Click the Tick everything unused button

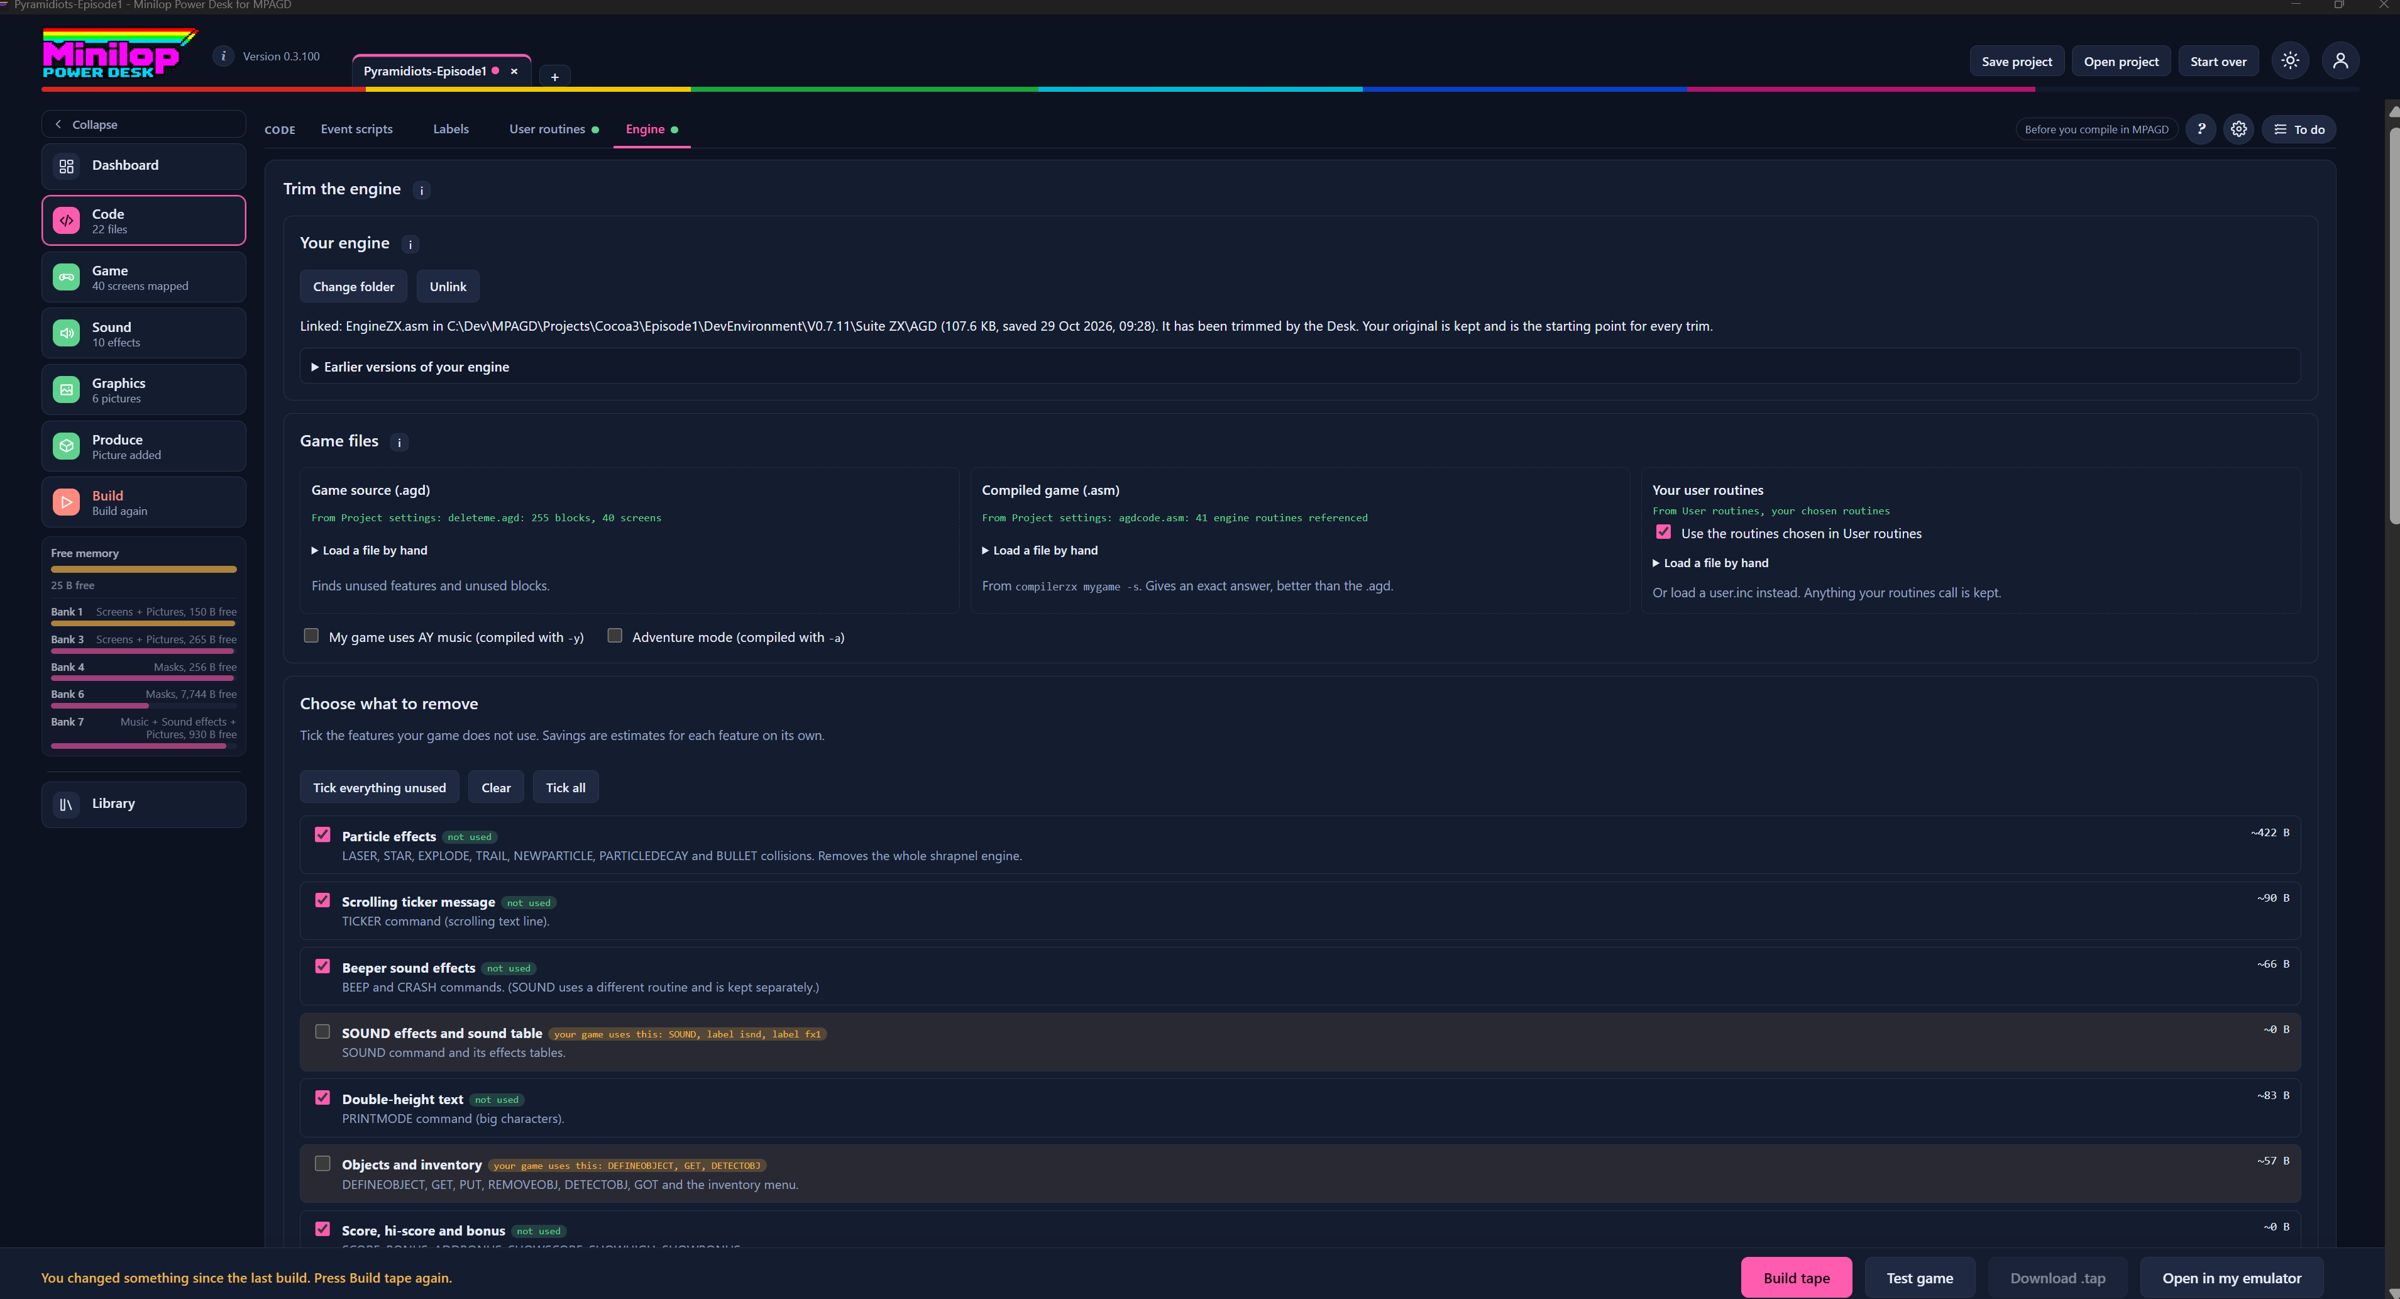click(379, 787)
